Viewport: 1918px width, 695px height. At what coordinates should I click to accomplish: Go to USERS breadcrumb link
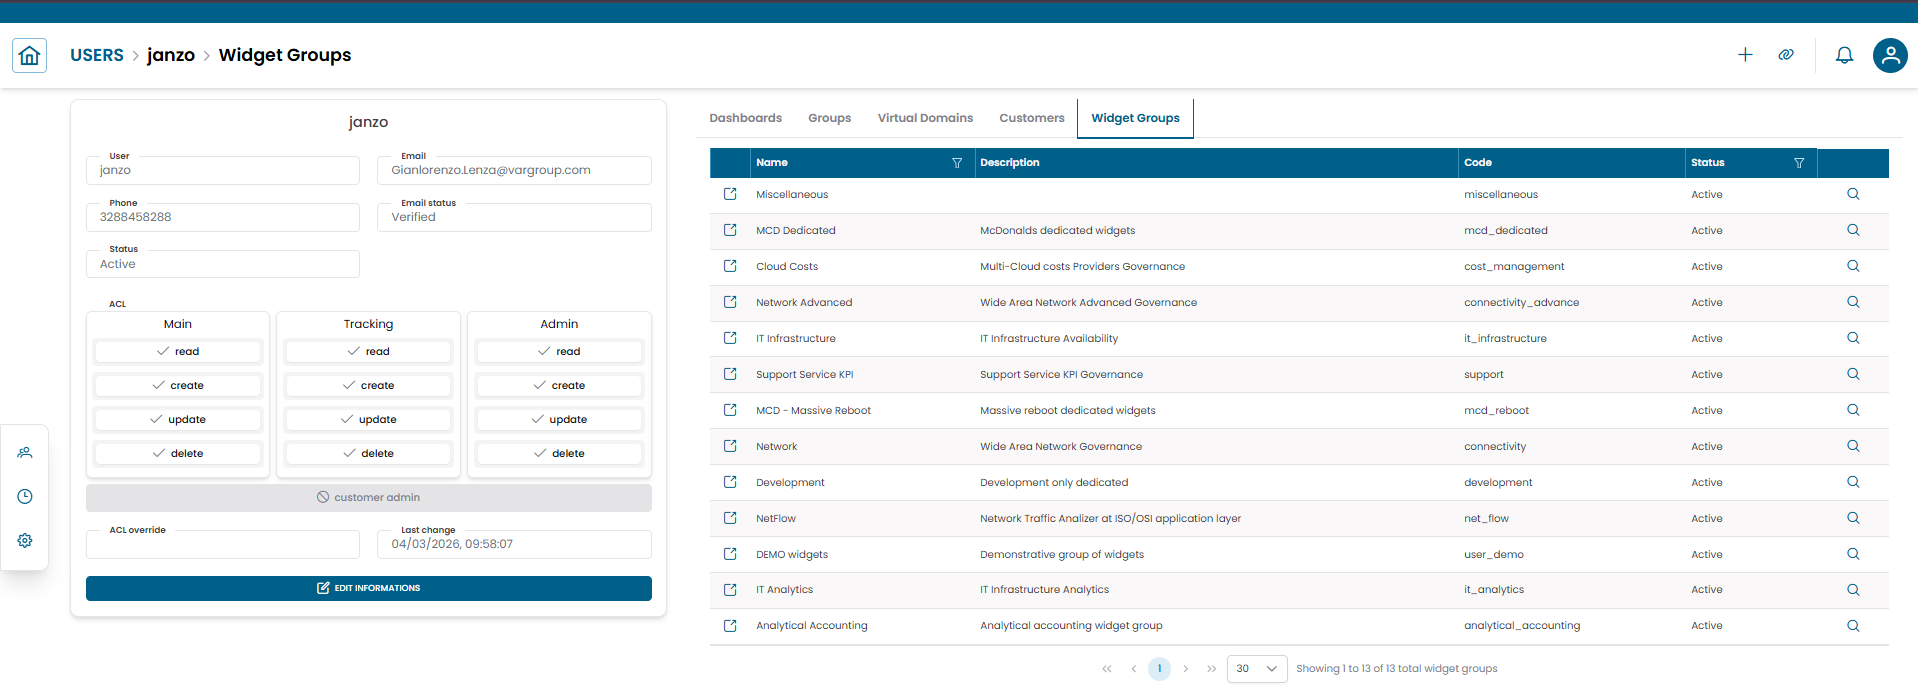coord(97,55)
